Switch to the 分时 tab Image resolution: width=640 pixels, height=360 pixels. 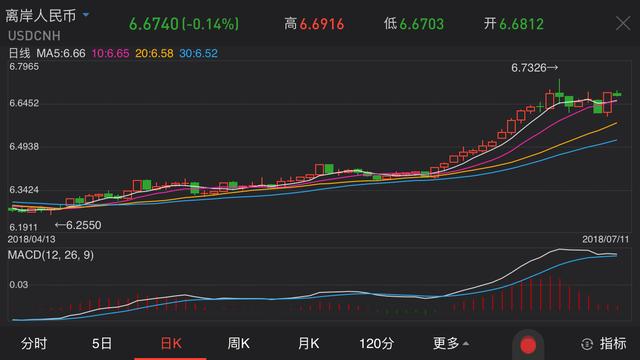pos(34,343)
